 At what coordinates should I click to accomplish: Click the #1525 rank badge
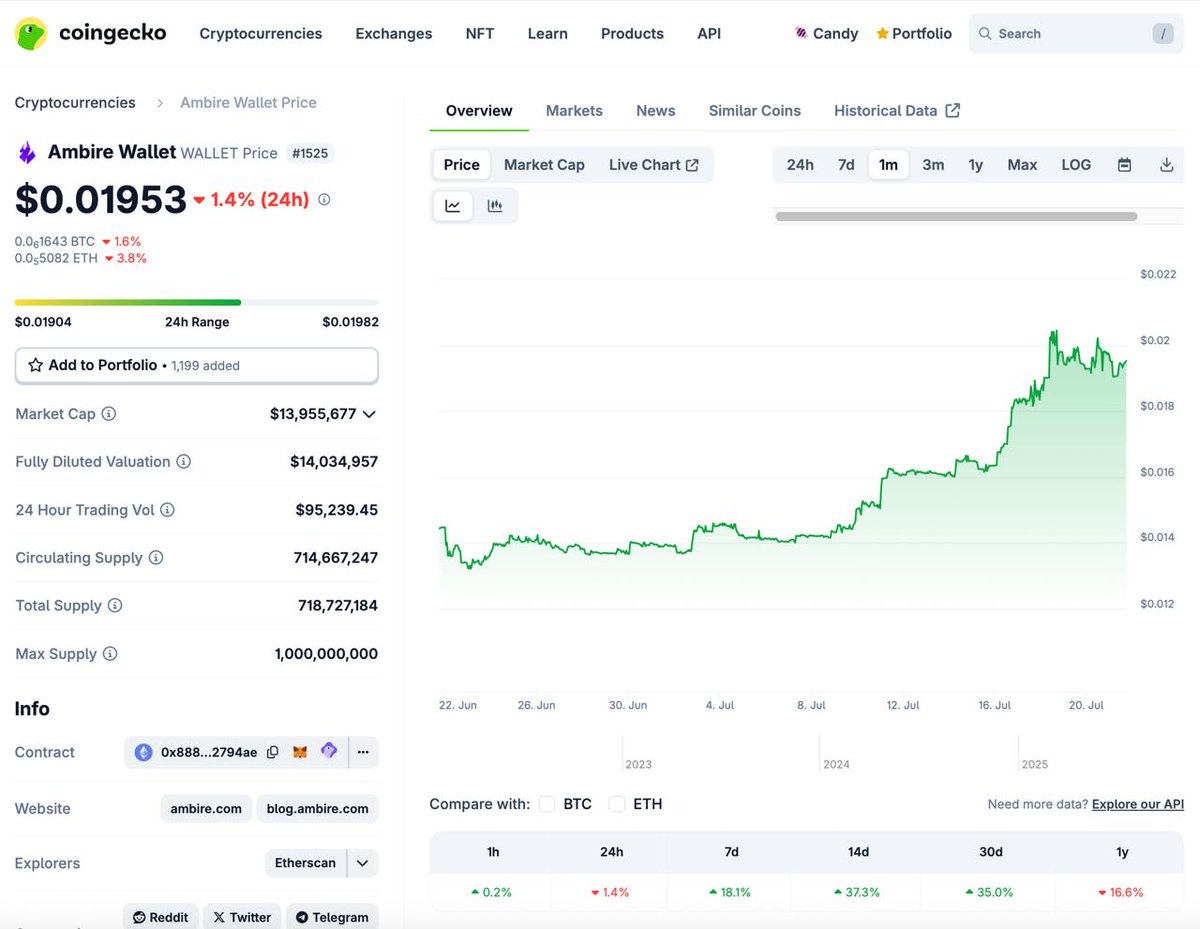tap(309, 153)
